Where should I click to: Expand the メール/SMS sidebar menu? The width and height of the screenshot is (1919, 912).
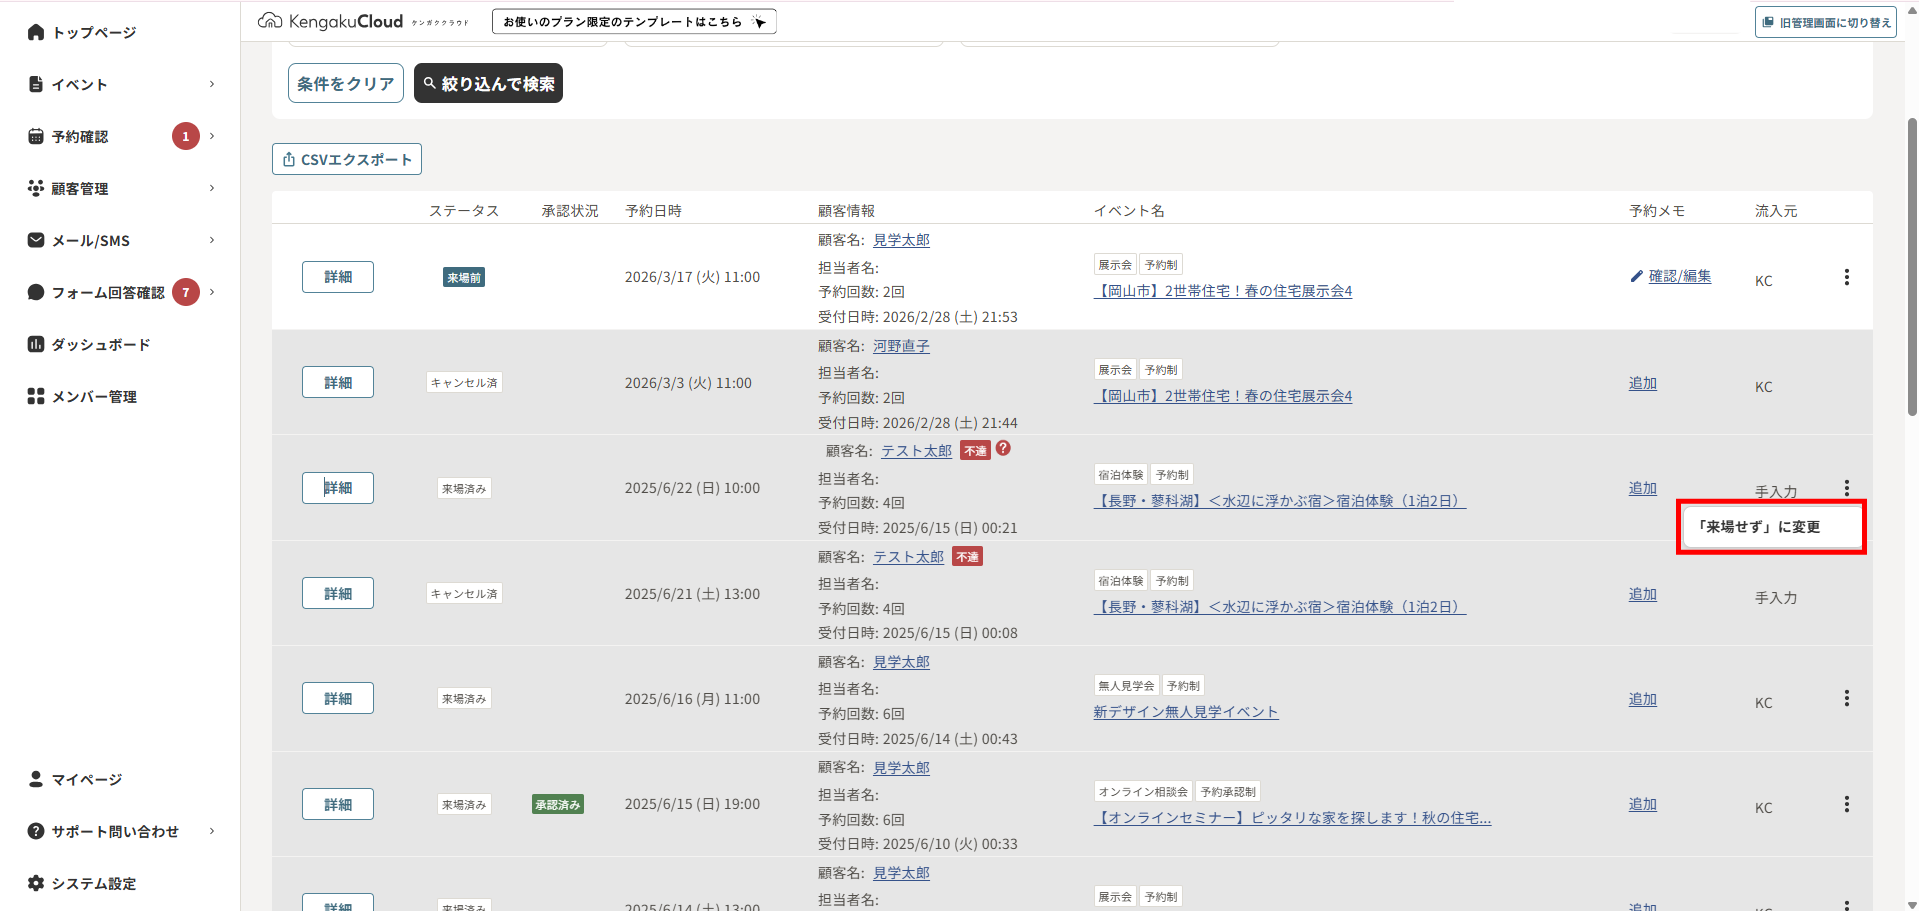click(120, 240)
